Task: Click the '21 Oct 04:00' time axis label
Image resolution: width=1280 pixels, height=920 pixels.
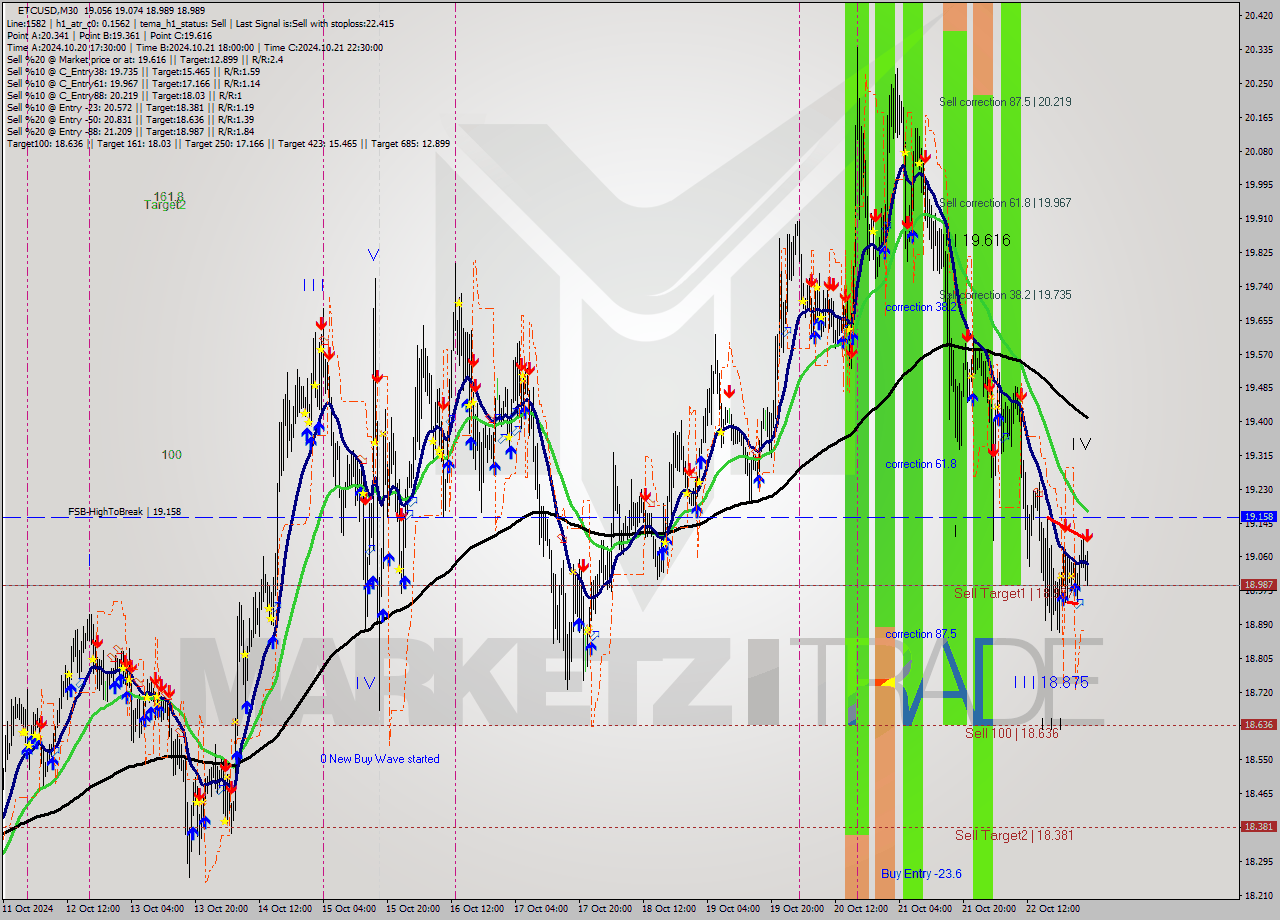Action: pos(925,909)
